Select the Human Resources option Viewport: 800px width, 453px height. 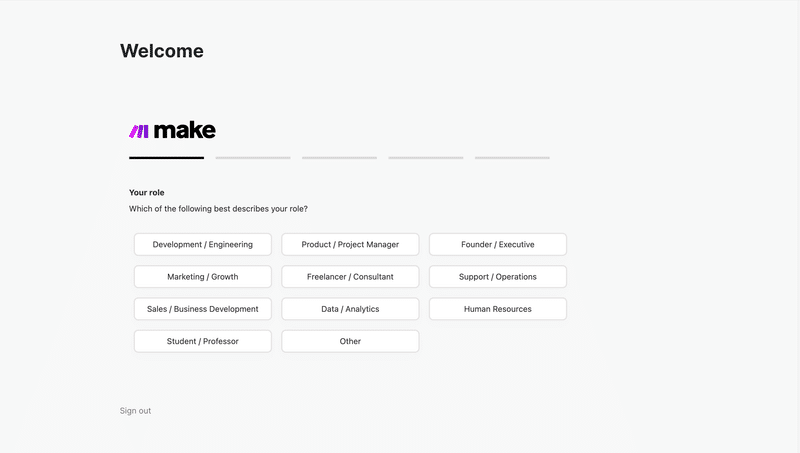[498, 309]
